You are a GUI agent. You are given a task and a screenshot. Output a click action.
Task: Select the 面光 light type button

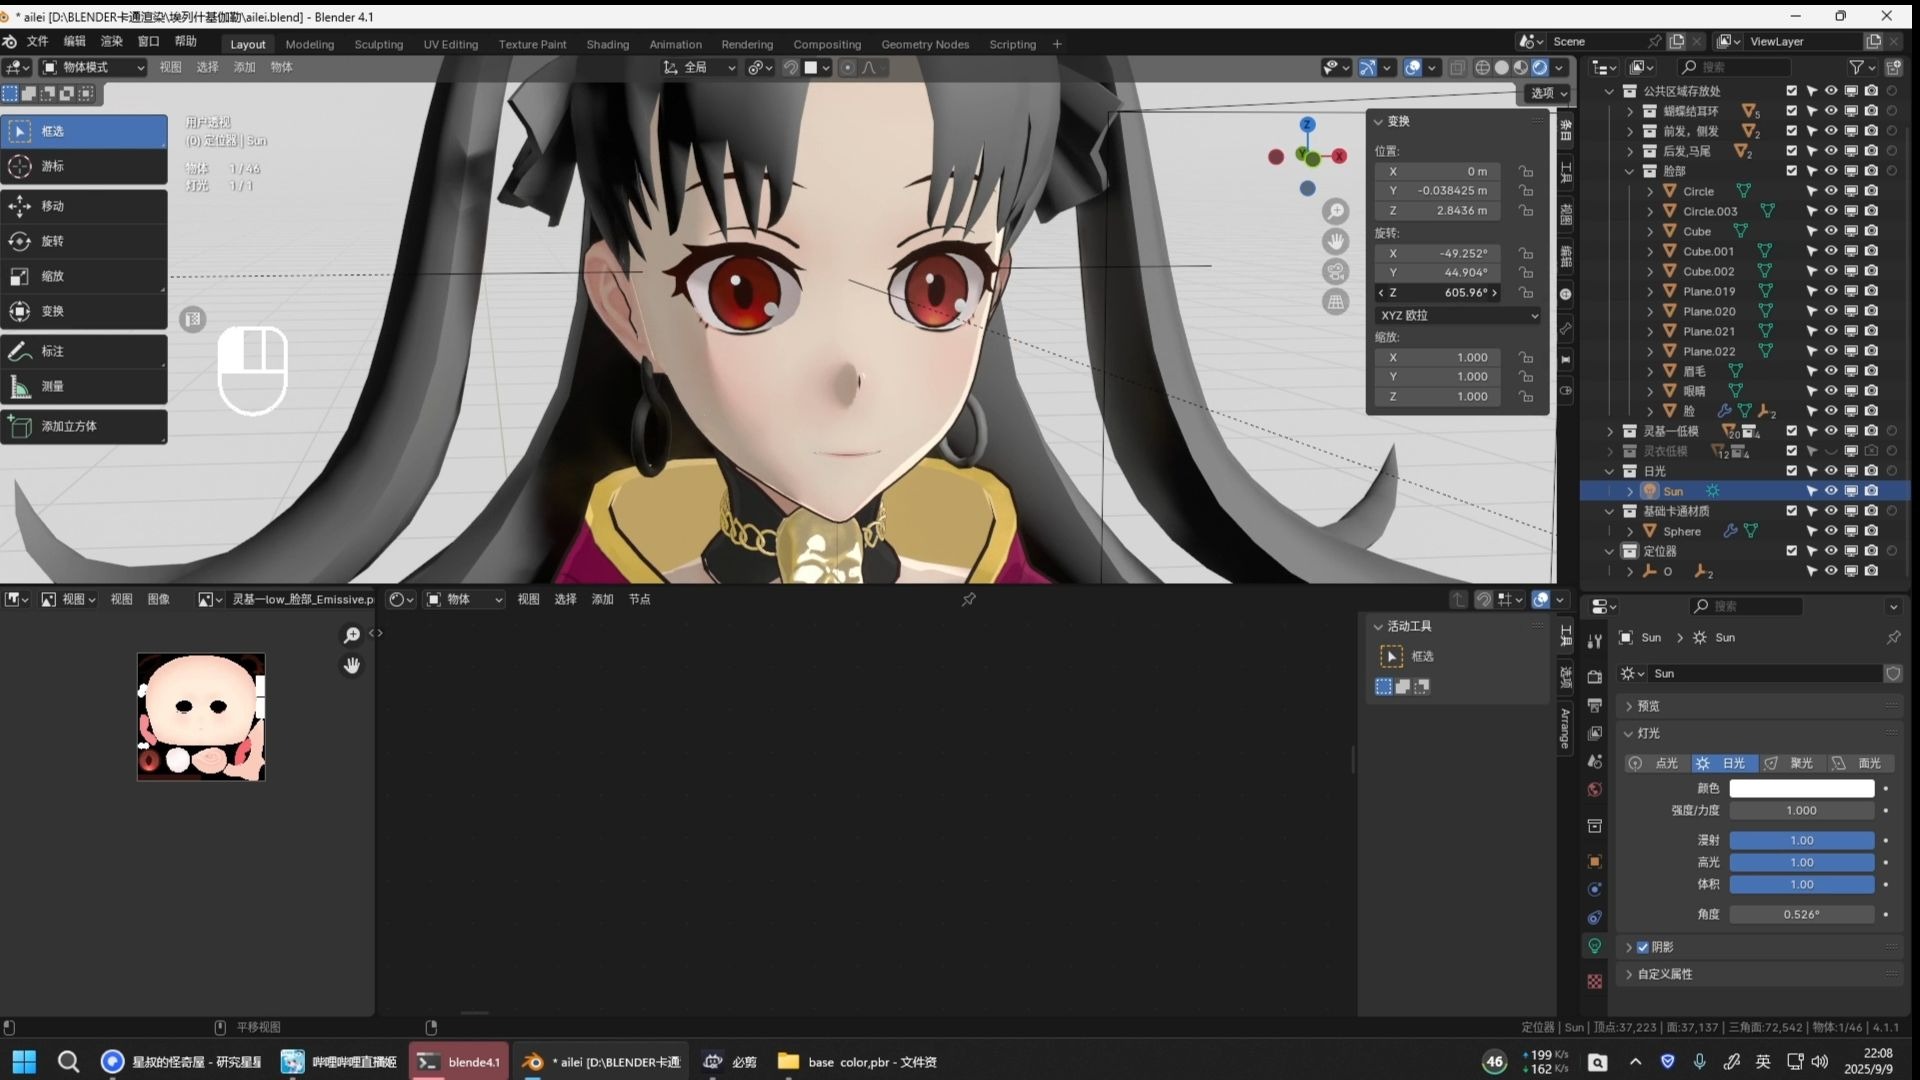(x=1859, y=763)
